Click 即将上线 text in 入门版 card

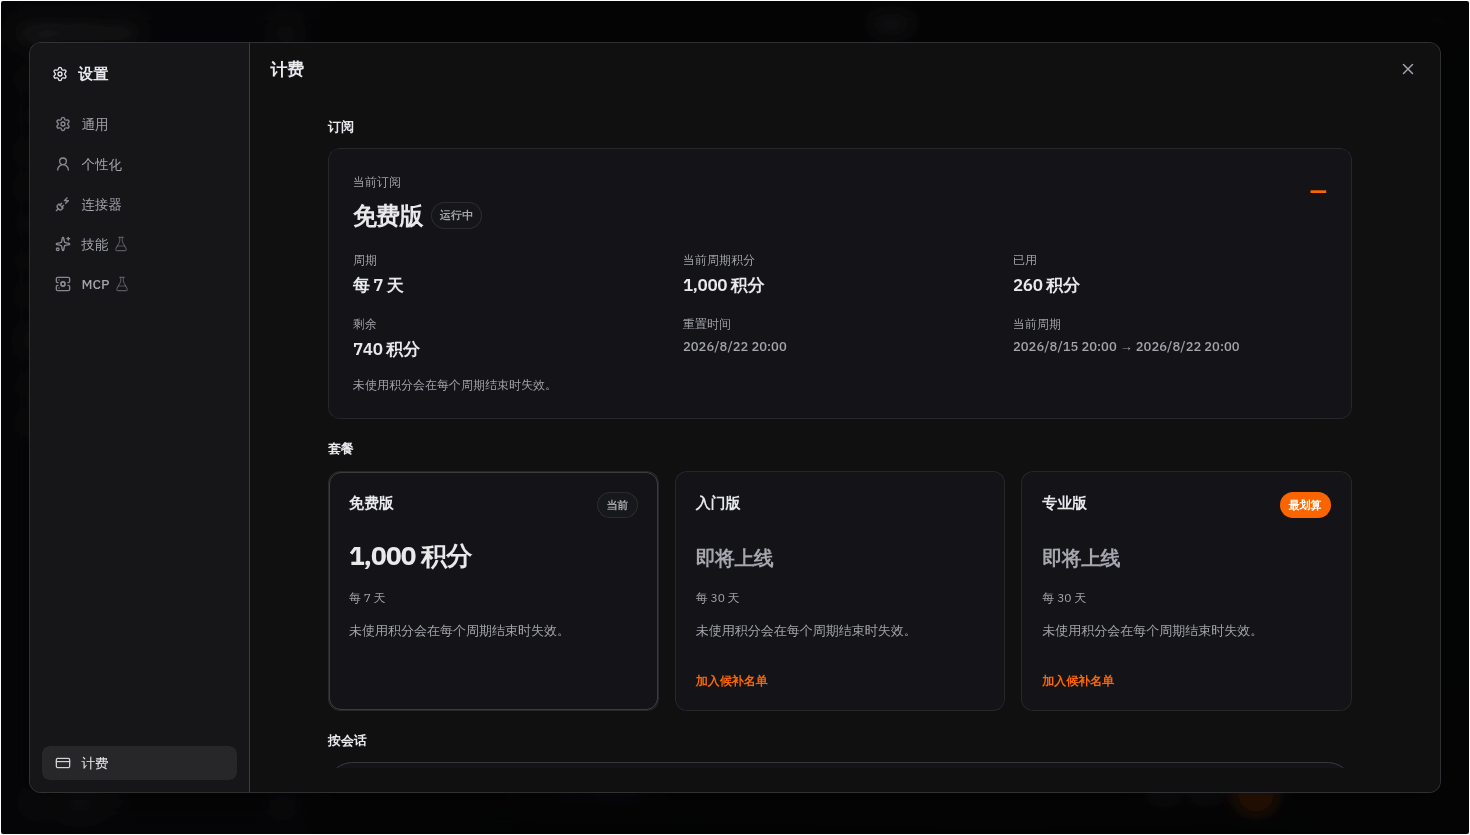tap(734, 558)
